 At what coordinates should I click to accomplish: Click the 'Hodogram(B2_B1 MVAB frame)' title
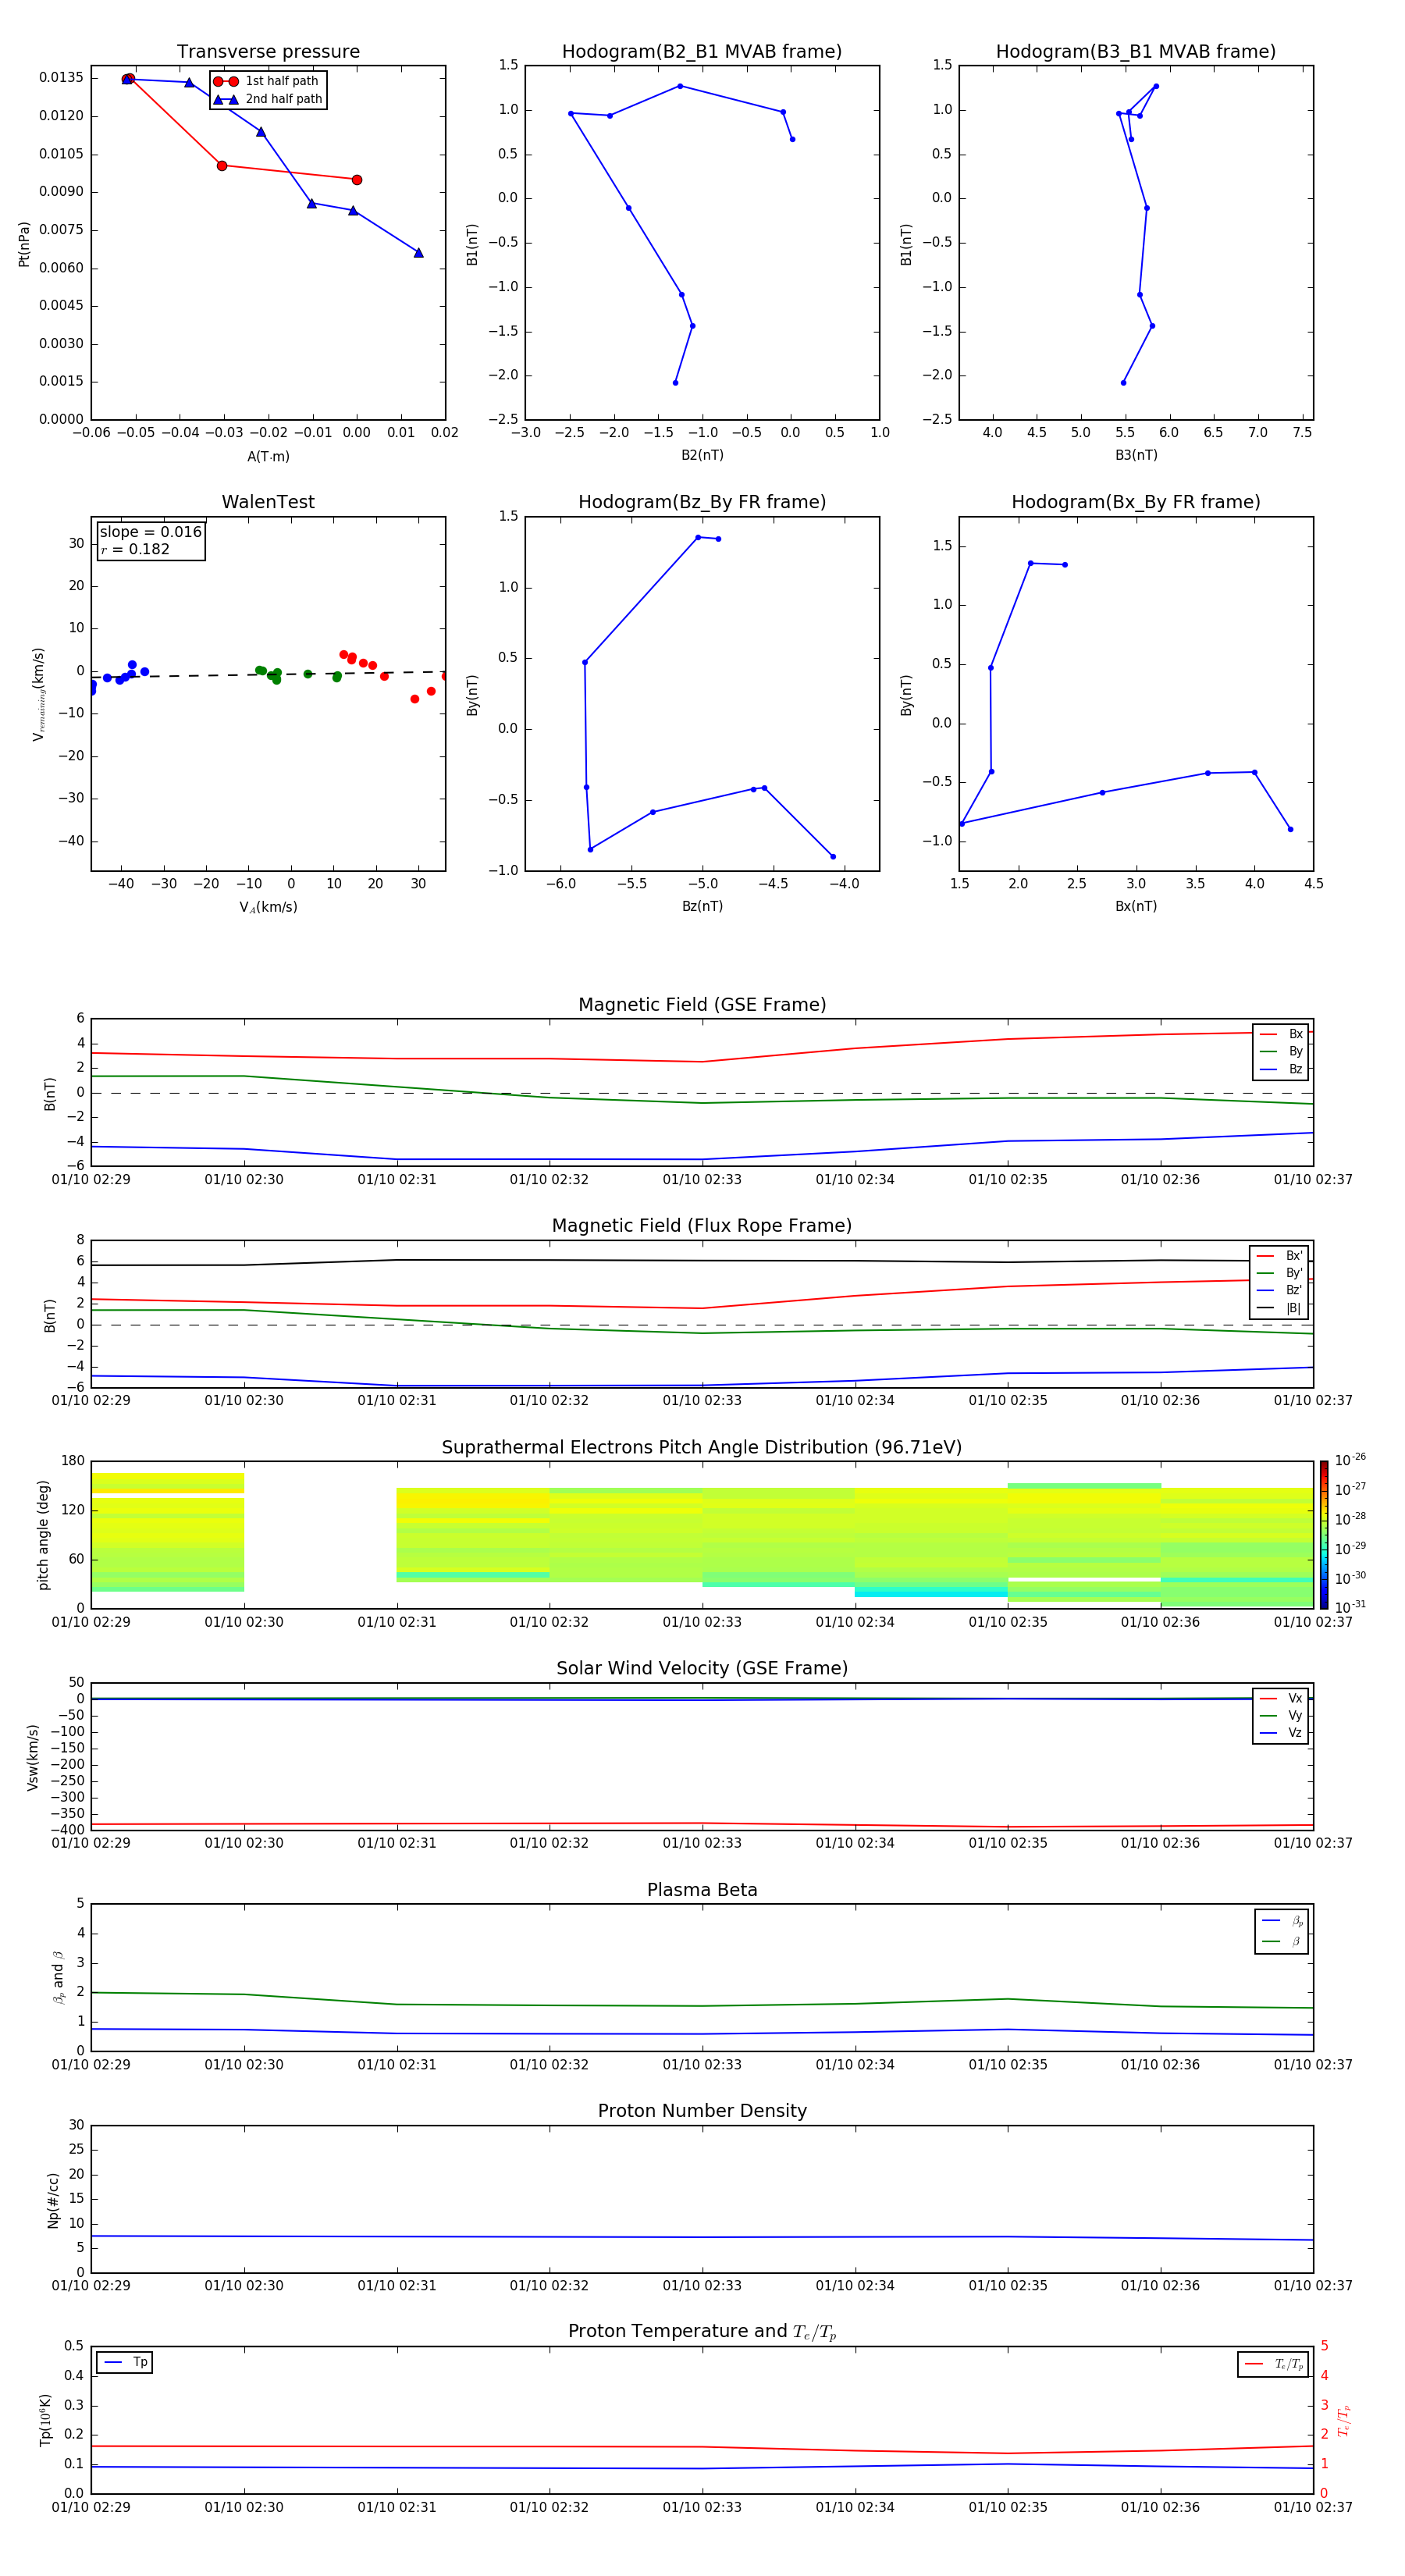click(x=702, y=52)
